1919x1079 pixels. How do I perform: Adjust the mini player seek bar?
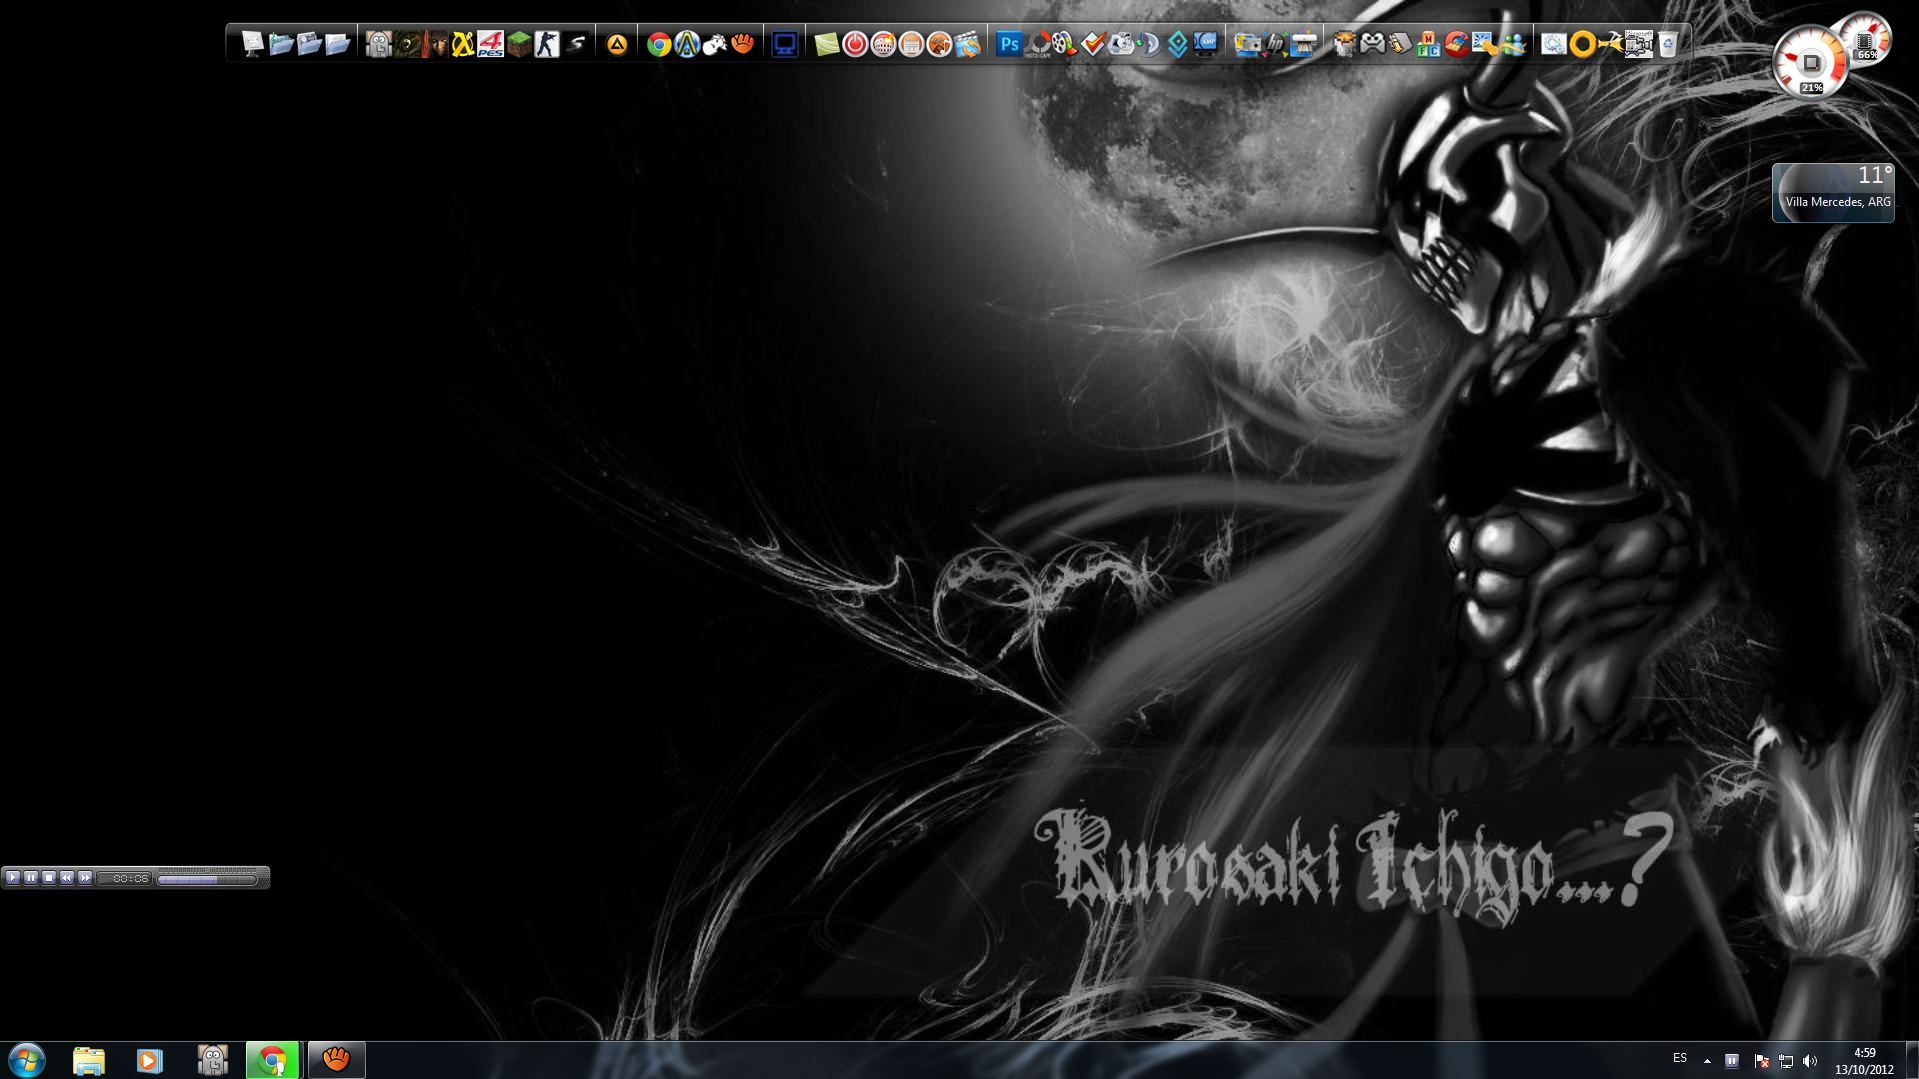coord(207,879)
